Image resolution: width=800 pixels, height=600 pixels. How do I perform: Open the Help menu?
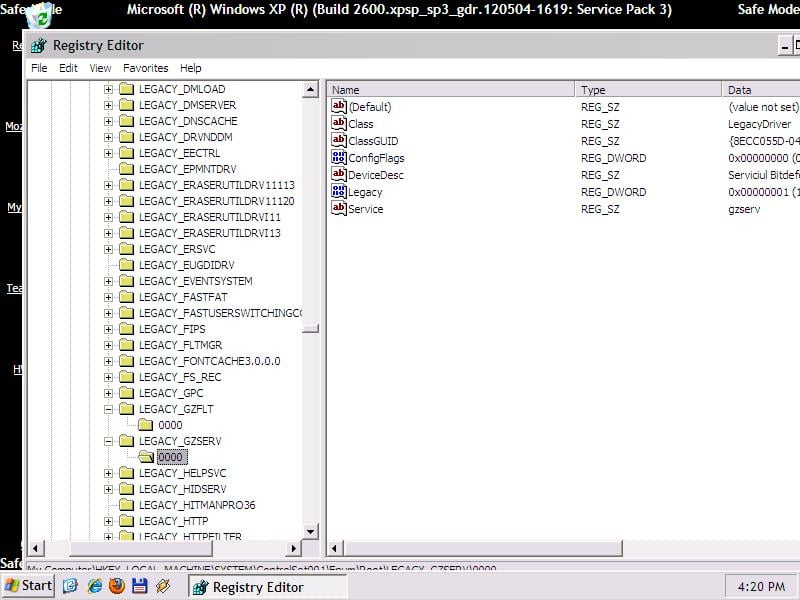(190, 68)
